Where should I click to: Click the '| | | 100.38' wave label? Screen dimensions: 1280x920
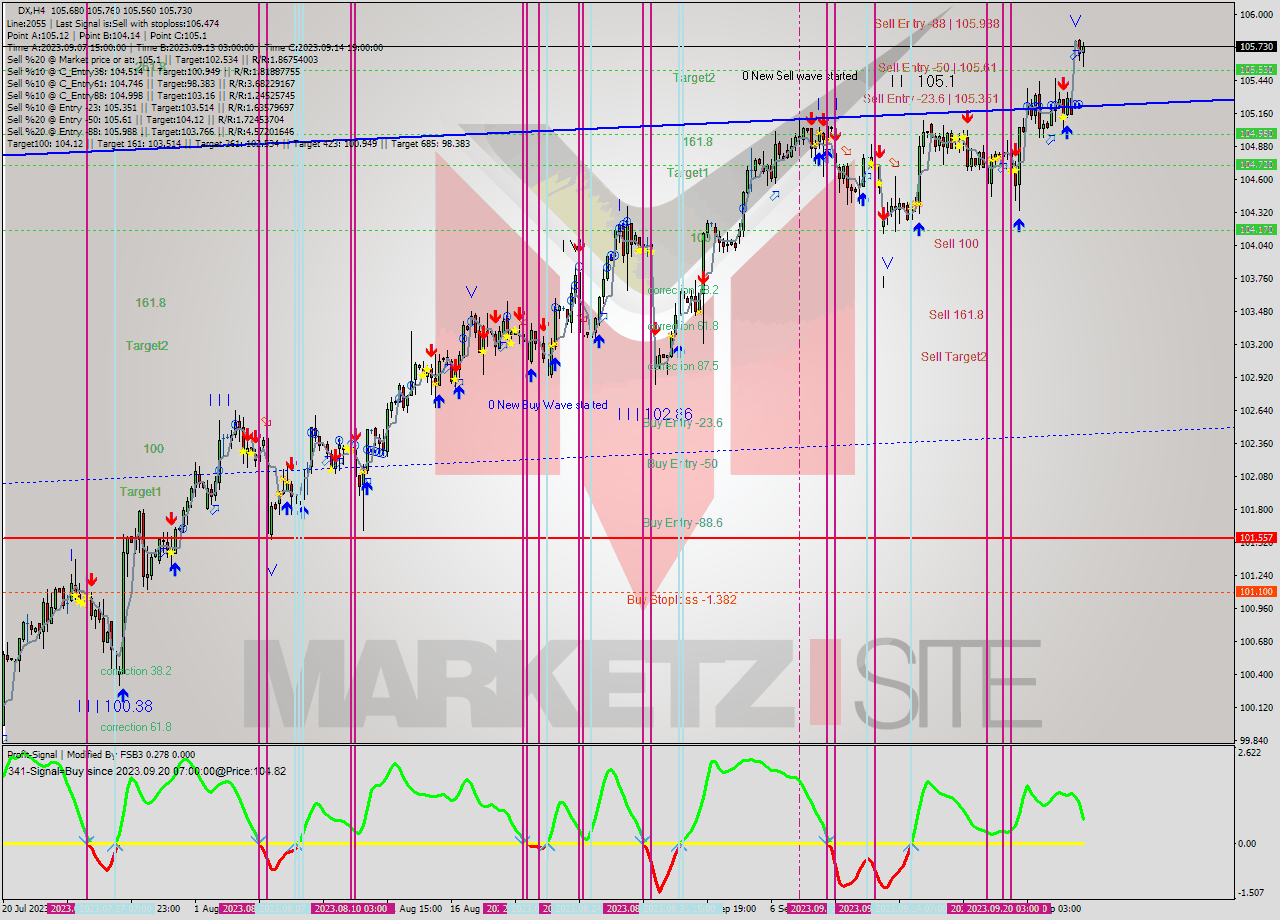pyautogui.click(x=116, y=707)
